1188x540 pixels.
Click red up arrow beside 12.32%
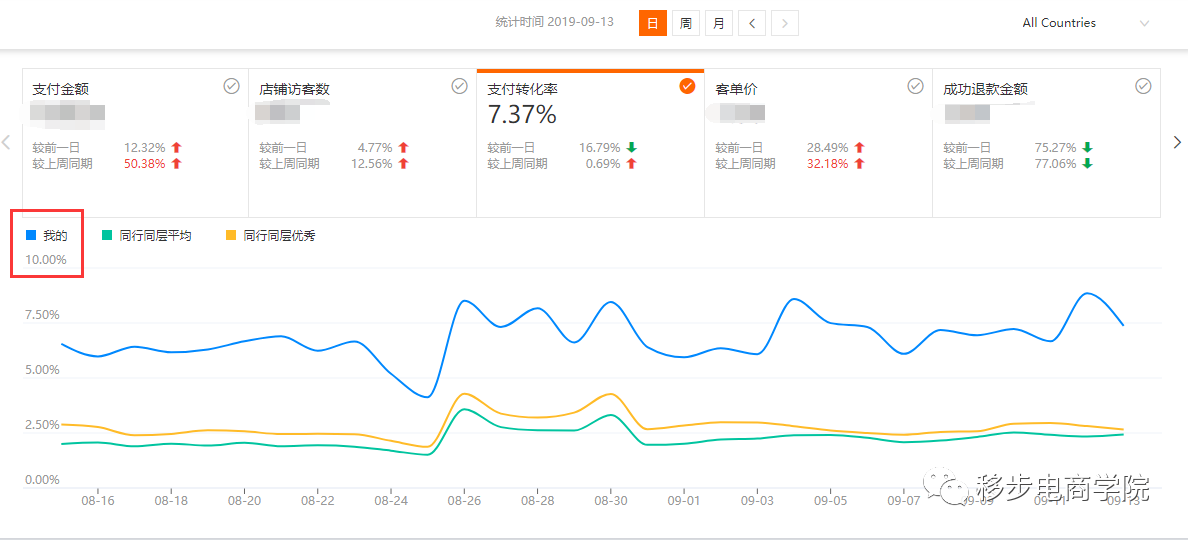(x=176, y=148)
